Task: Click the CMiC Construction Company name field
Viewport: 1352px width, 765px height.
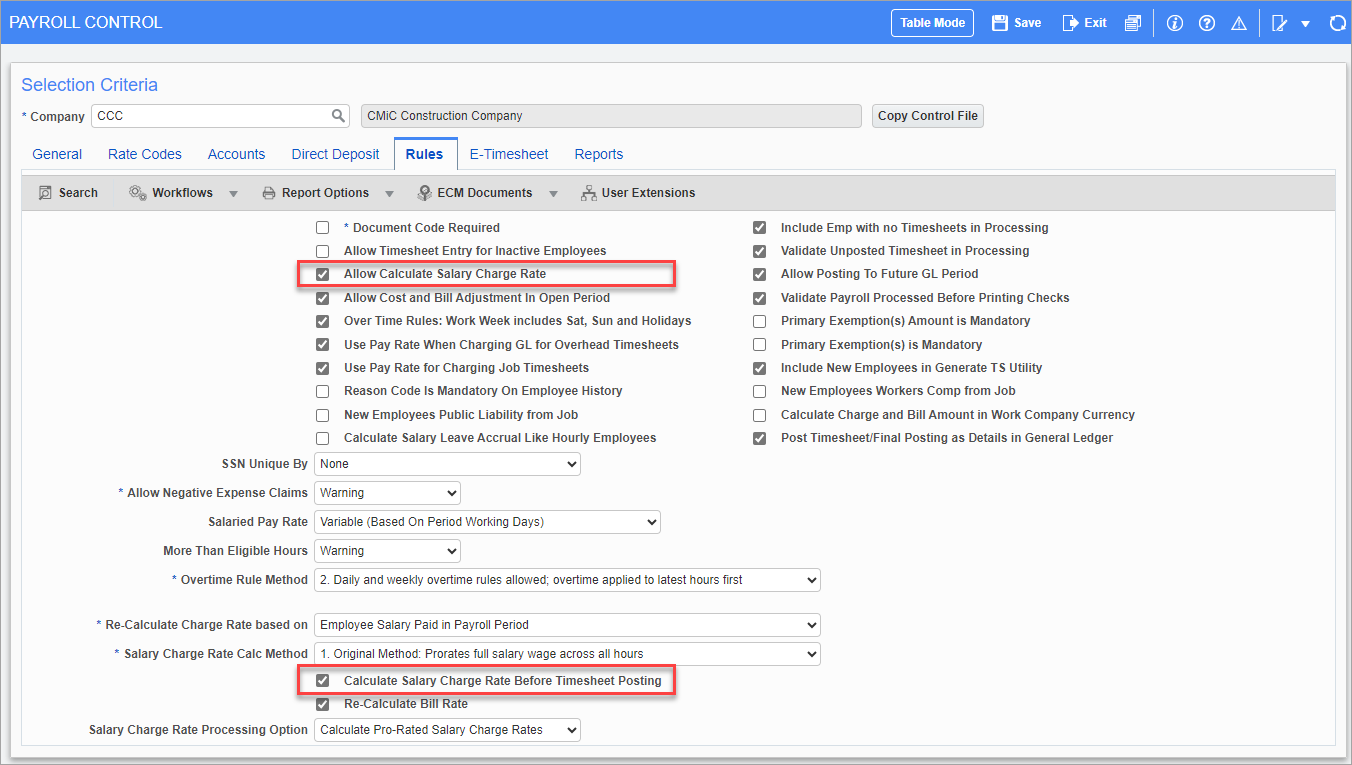Action: 611,116
